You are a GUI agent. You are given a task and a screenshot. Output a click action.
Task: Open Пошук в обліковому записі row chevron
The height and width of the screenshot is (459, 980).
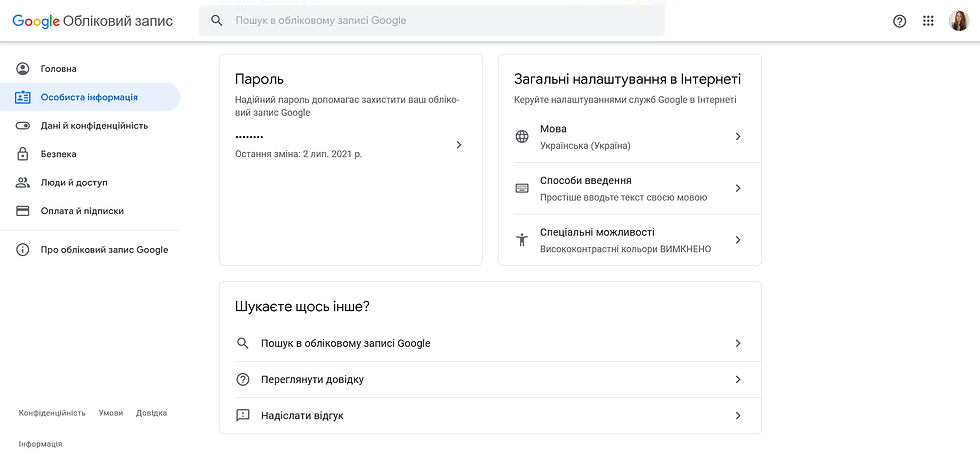coord(738,343)
